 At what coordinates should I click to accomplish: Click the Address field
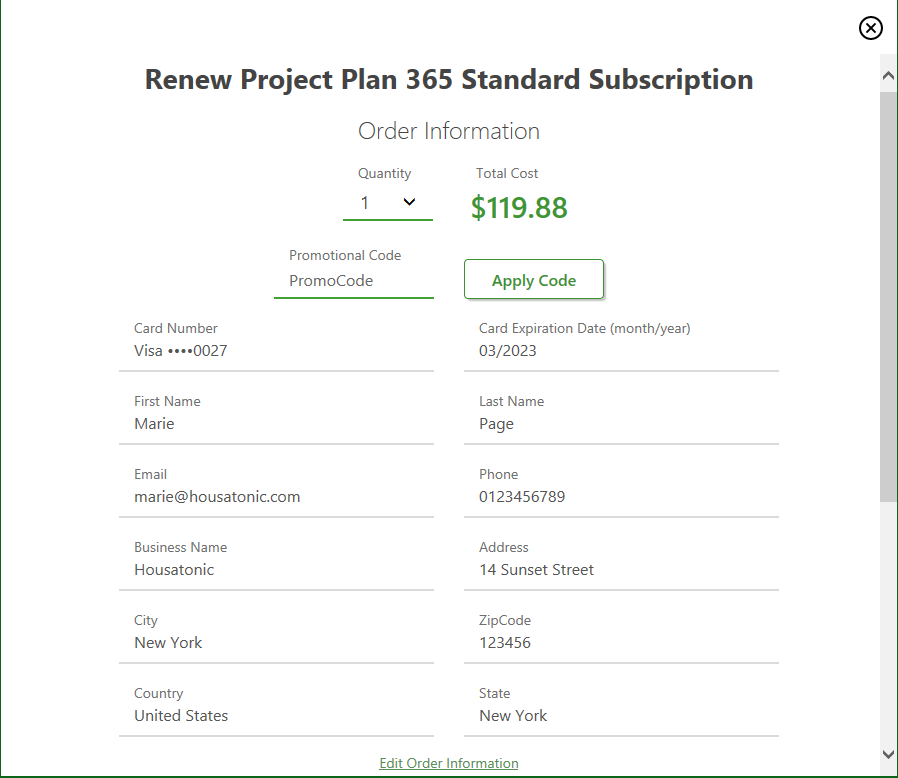pyautogui.click(x=621, y=570)
